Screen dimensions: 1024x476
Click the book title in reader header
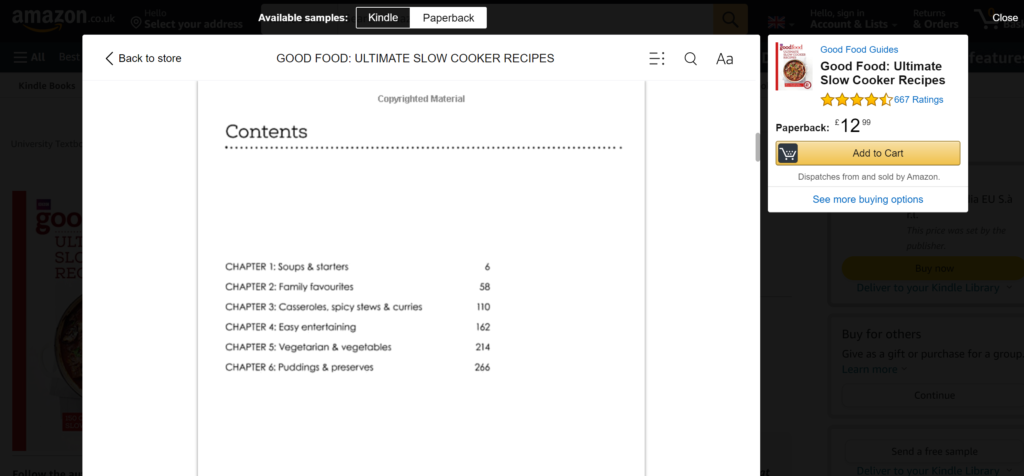(x=415, y=58)
